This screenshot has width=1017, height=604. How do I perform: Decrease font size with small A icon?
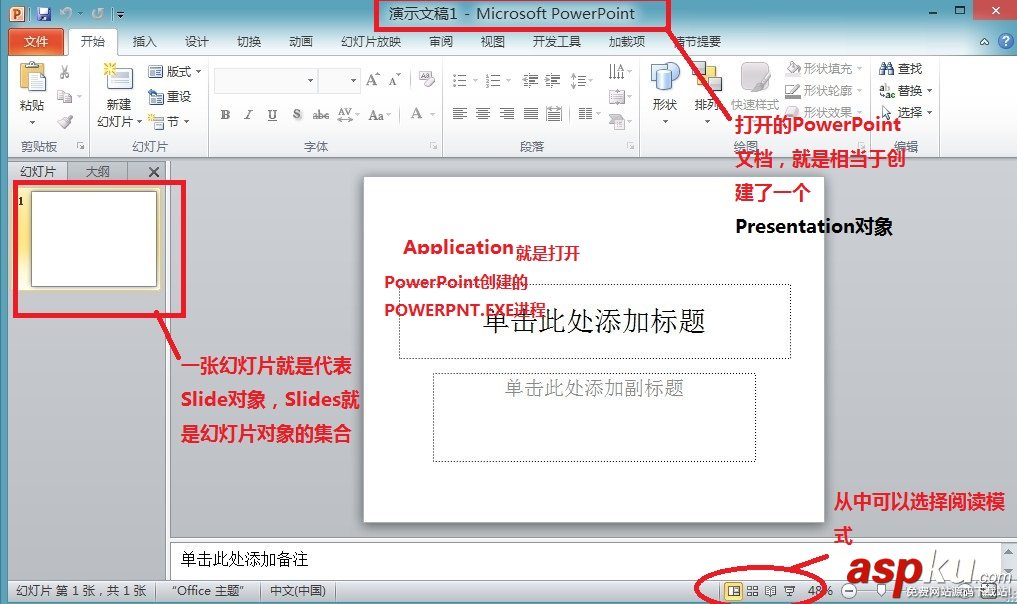[x=394, y=79]
